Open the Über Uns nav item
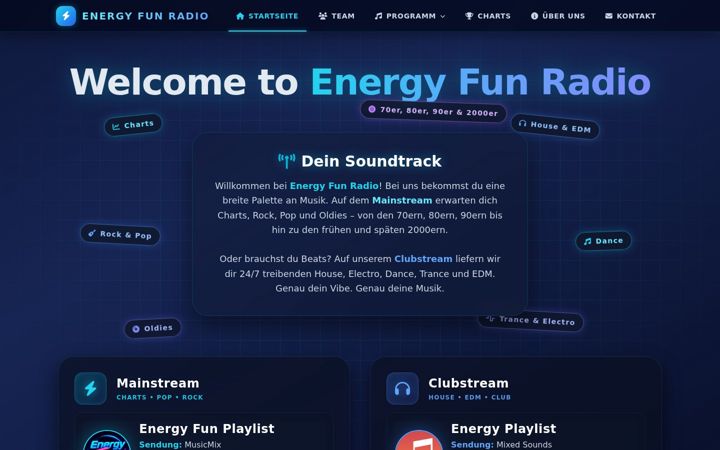The width and height of the screenshot is (720, 450). pos(558,16)
